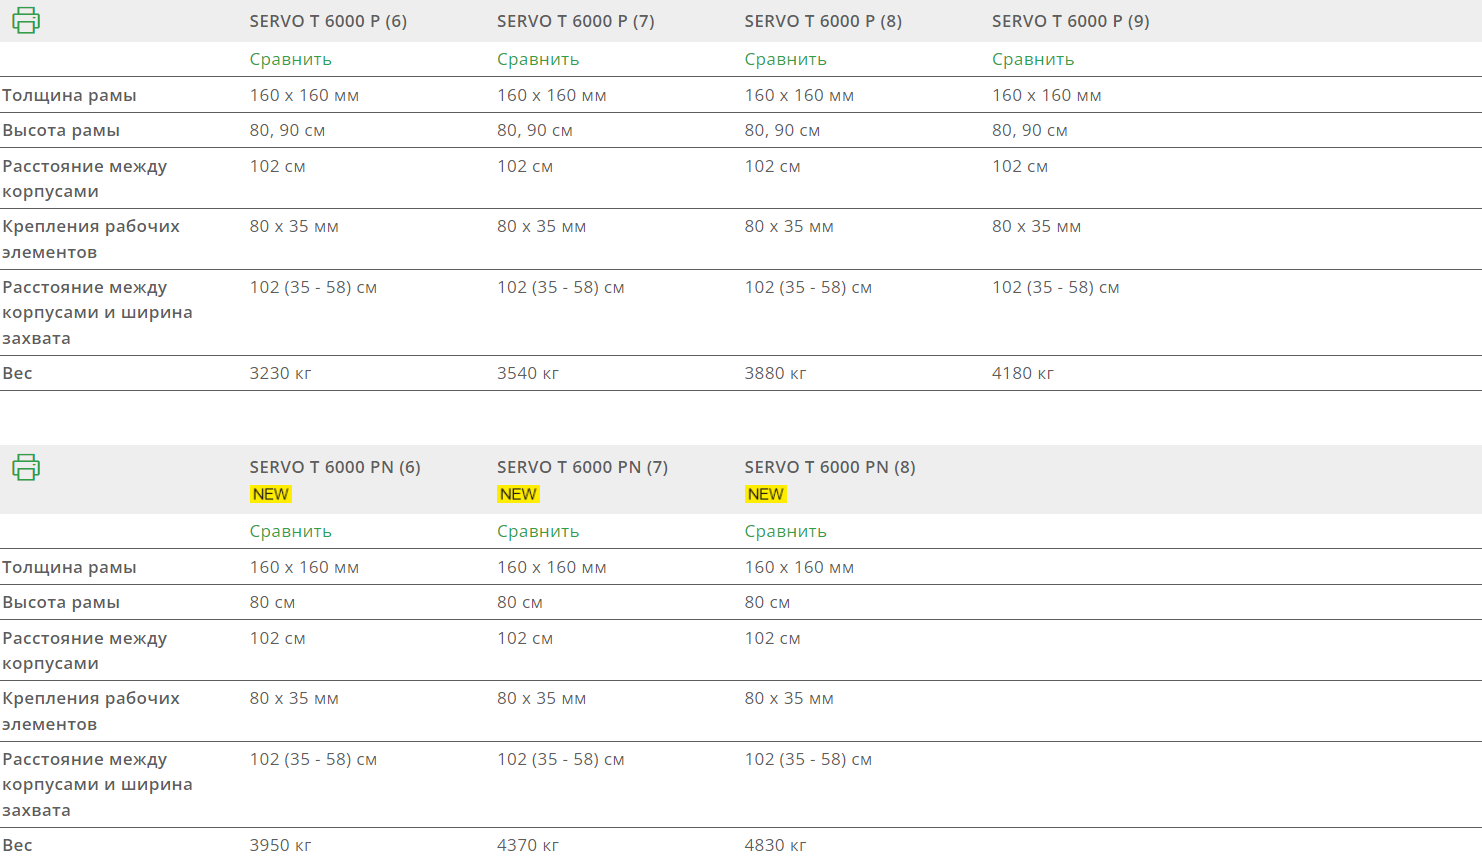Click the Вес label in the bottom table
The width and height of the screenshot is (1482, 862).
pos(17,845)
